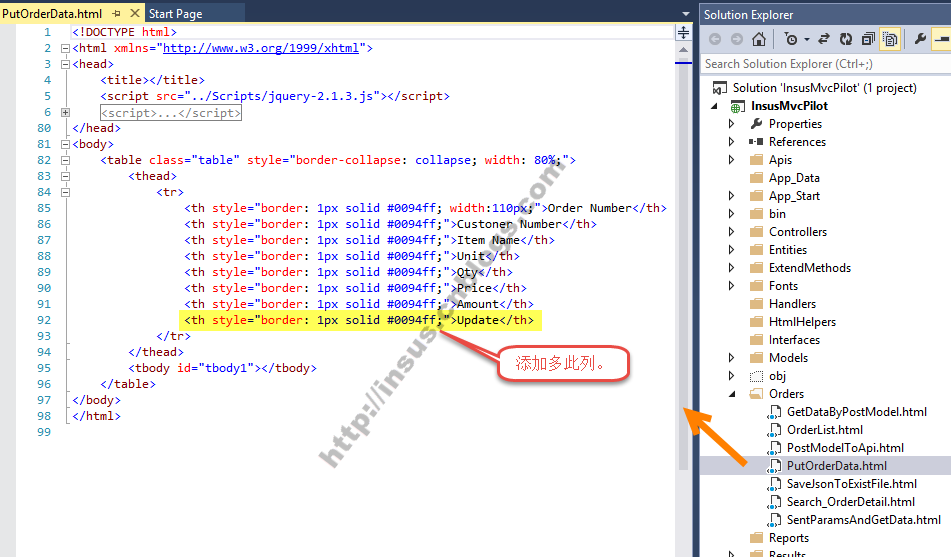Expand the Apis folder node
Screen dimensions: 951x557
(731, 160)
